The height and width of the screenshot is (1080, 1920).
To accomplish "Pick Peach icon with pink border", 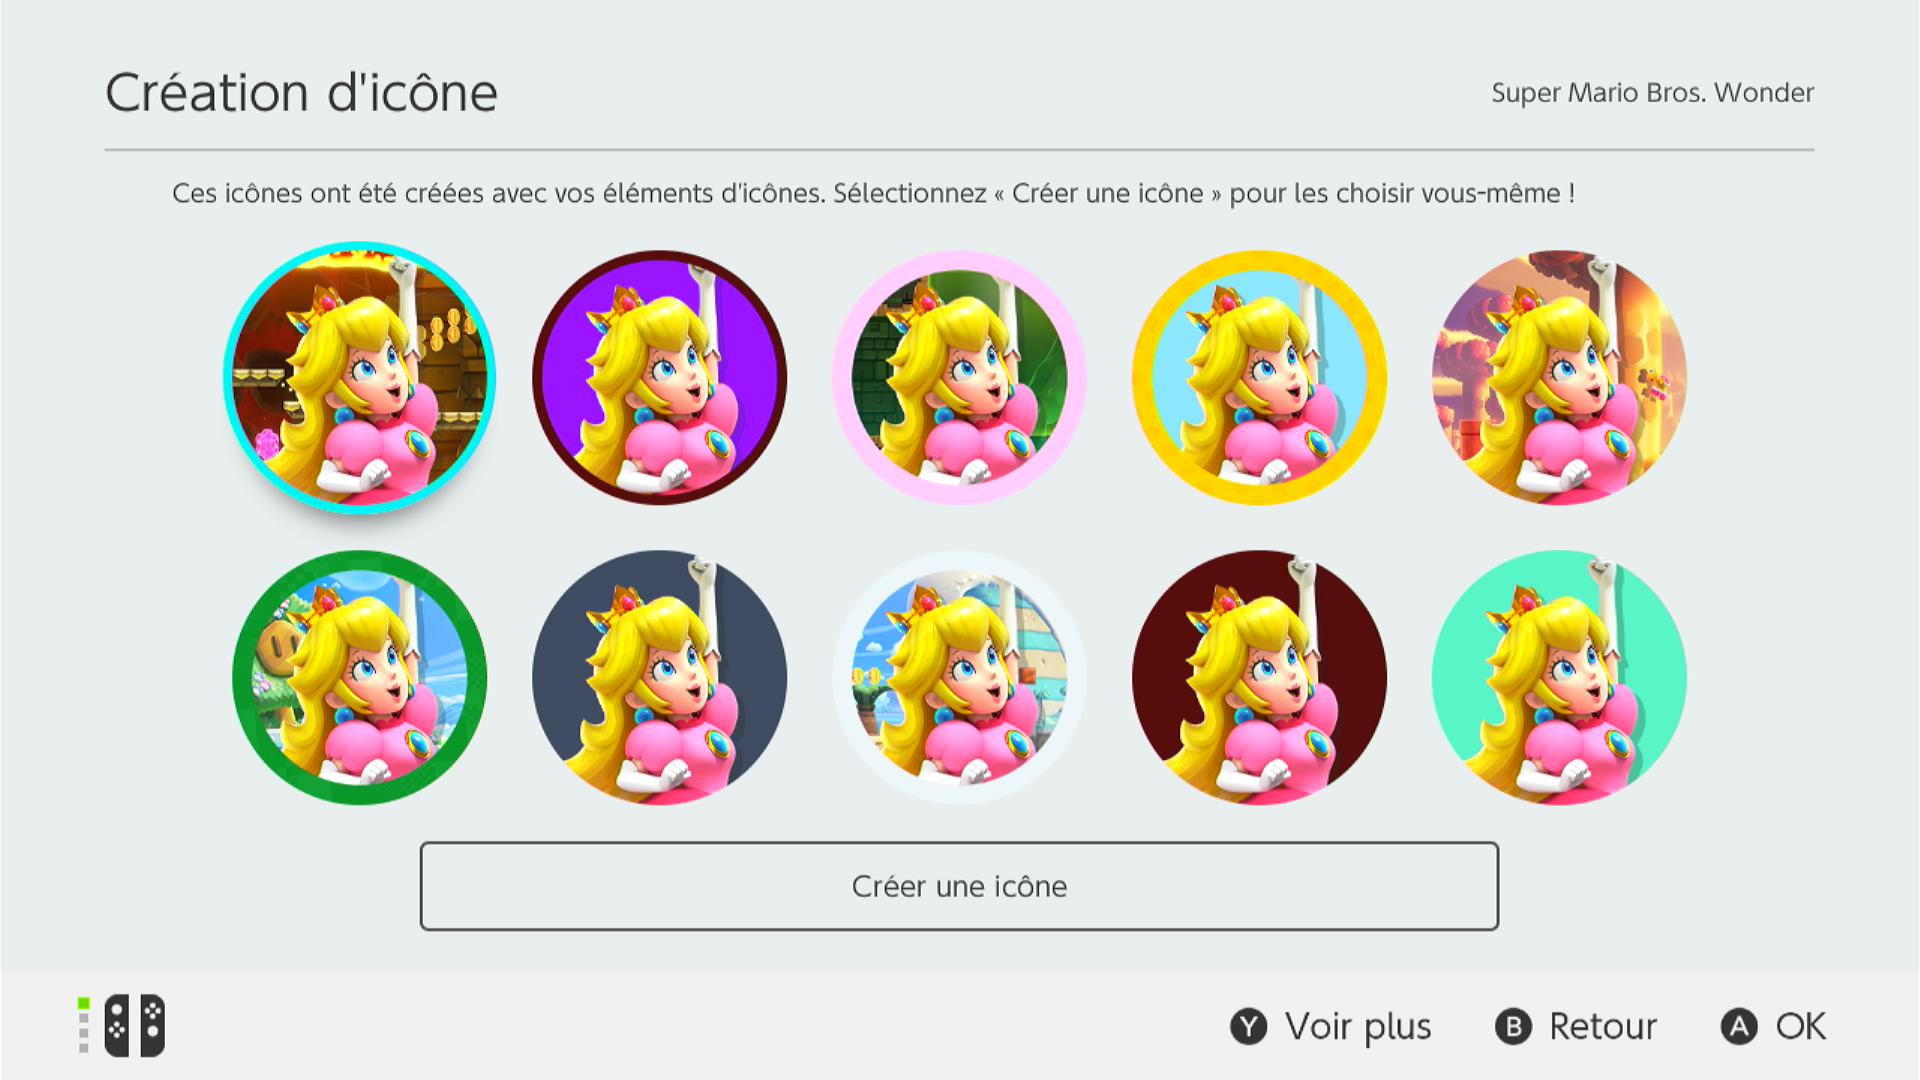I will point(959,378).
